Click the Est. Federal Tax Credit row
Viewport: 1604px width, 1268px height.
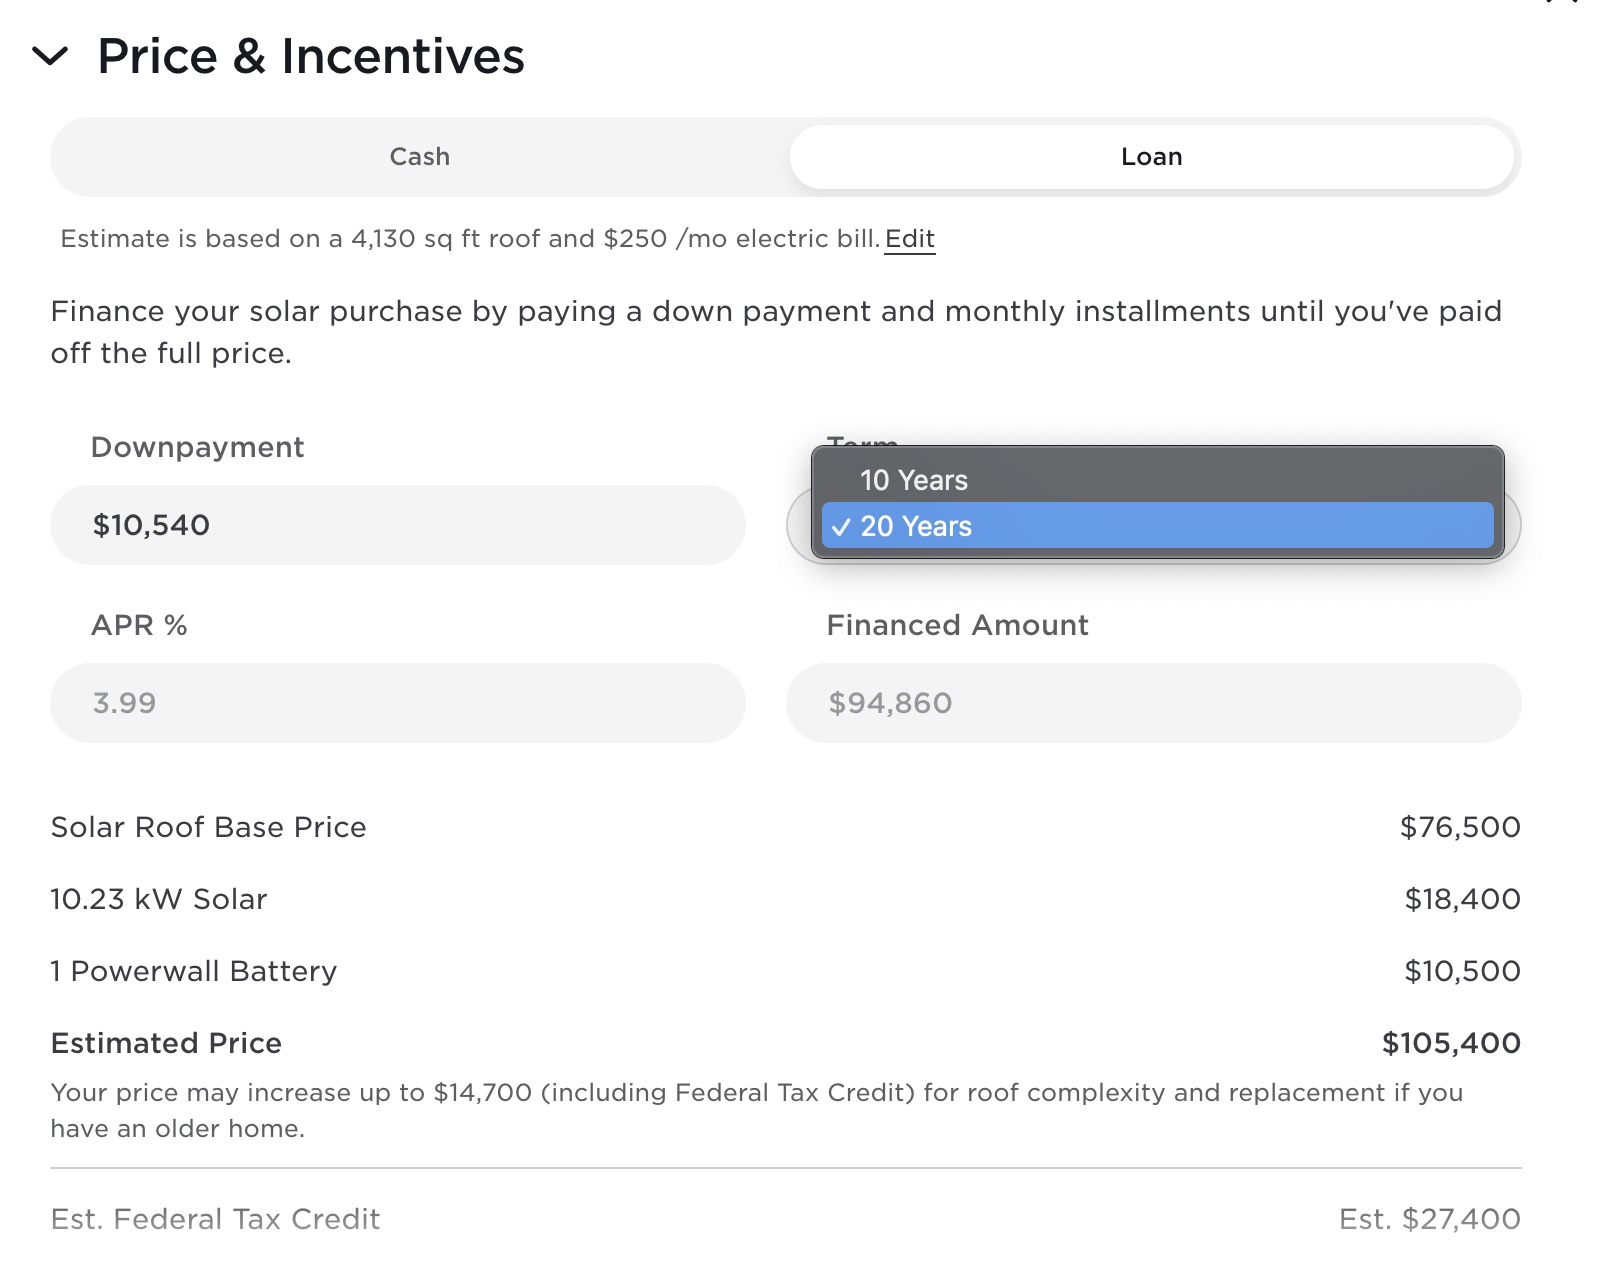pos(215,1219)
